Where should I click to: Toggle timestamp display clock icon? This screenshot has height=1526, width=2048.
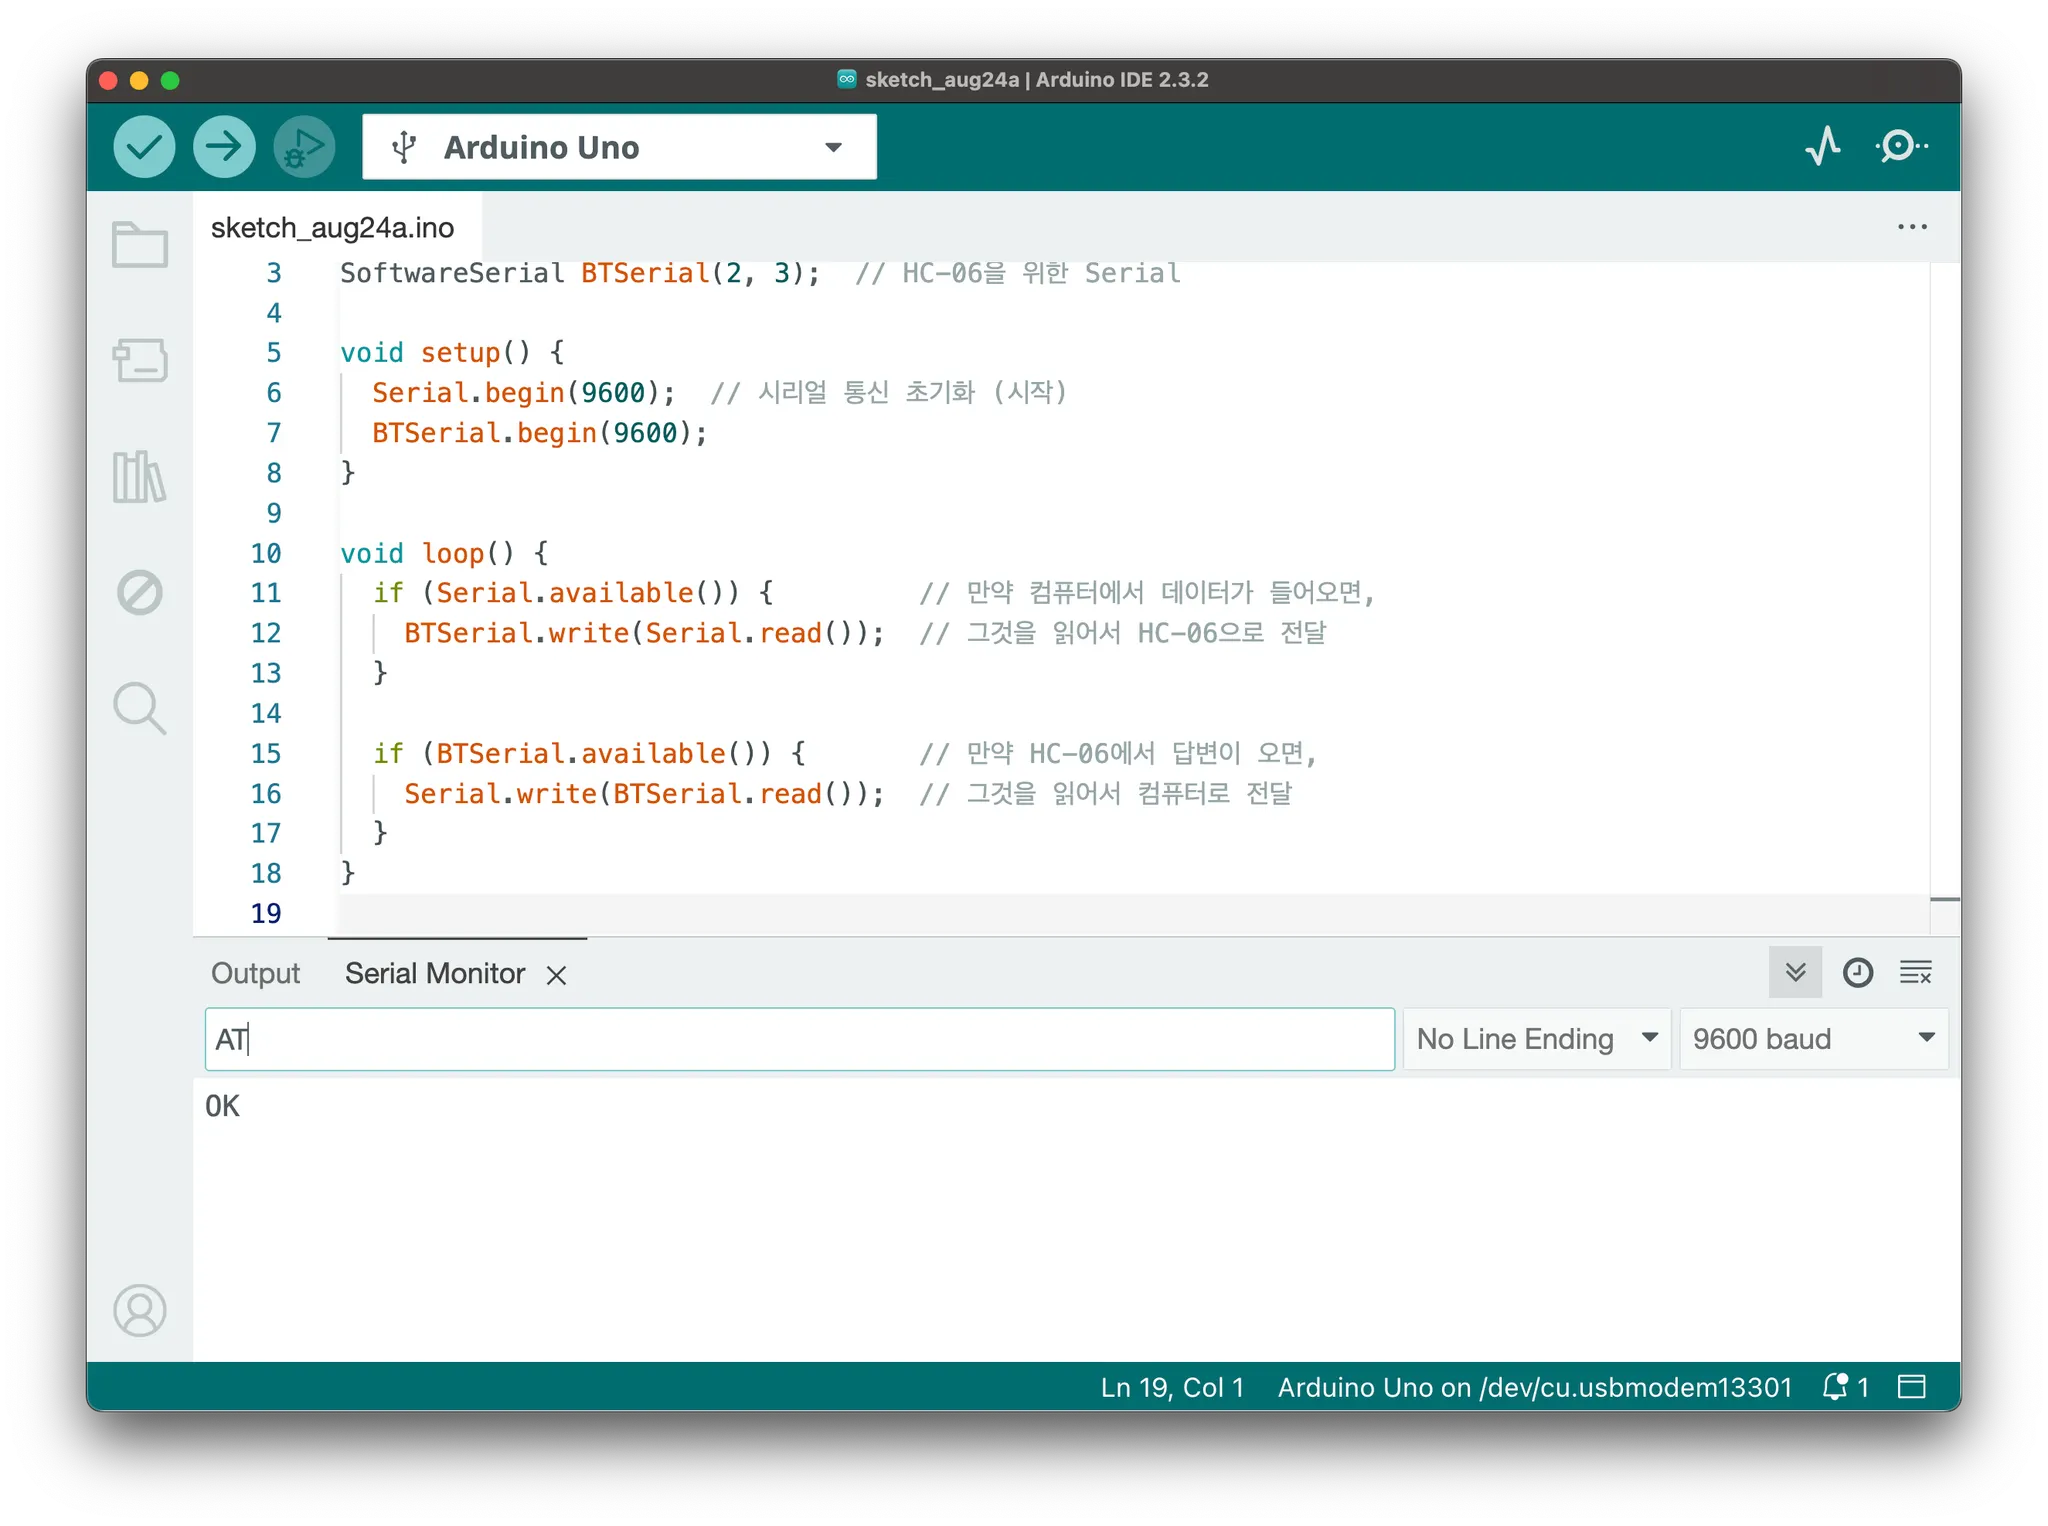1857,972
